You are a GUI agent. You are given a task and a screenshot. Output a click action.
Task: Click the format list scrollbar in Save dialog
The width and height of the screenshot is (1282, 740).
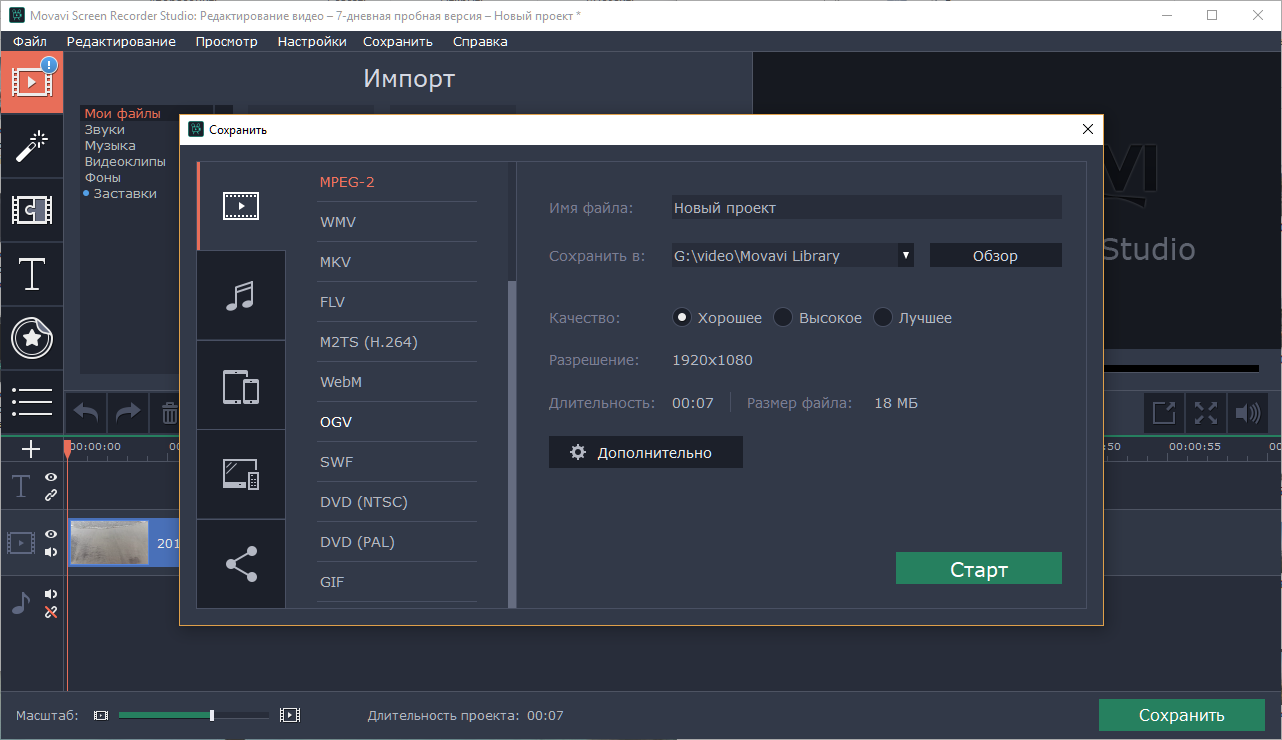(x=512, y=445)
